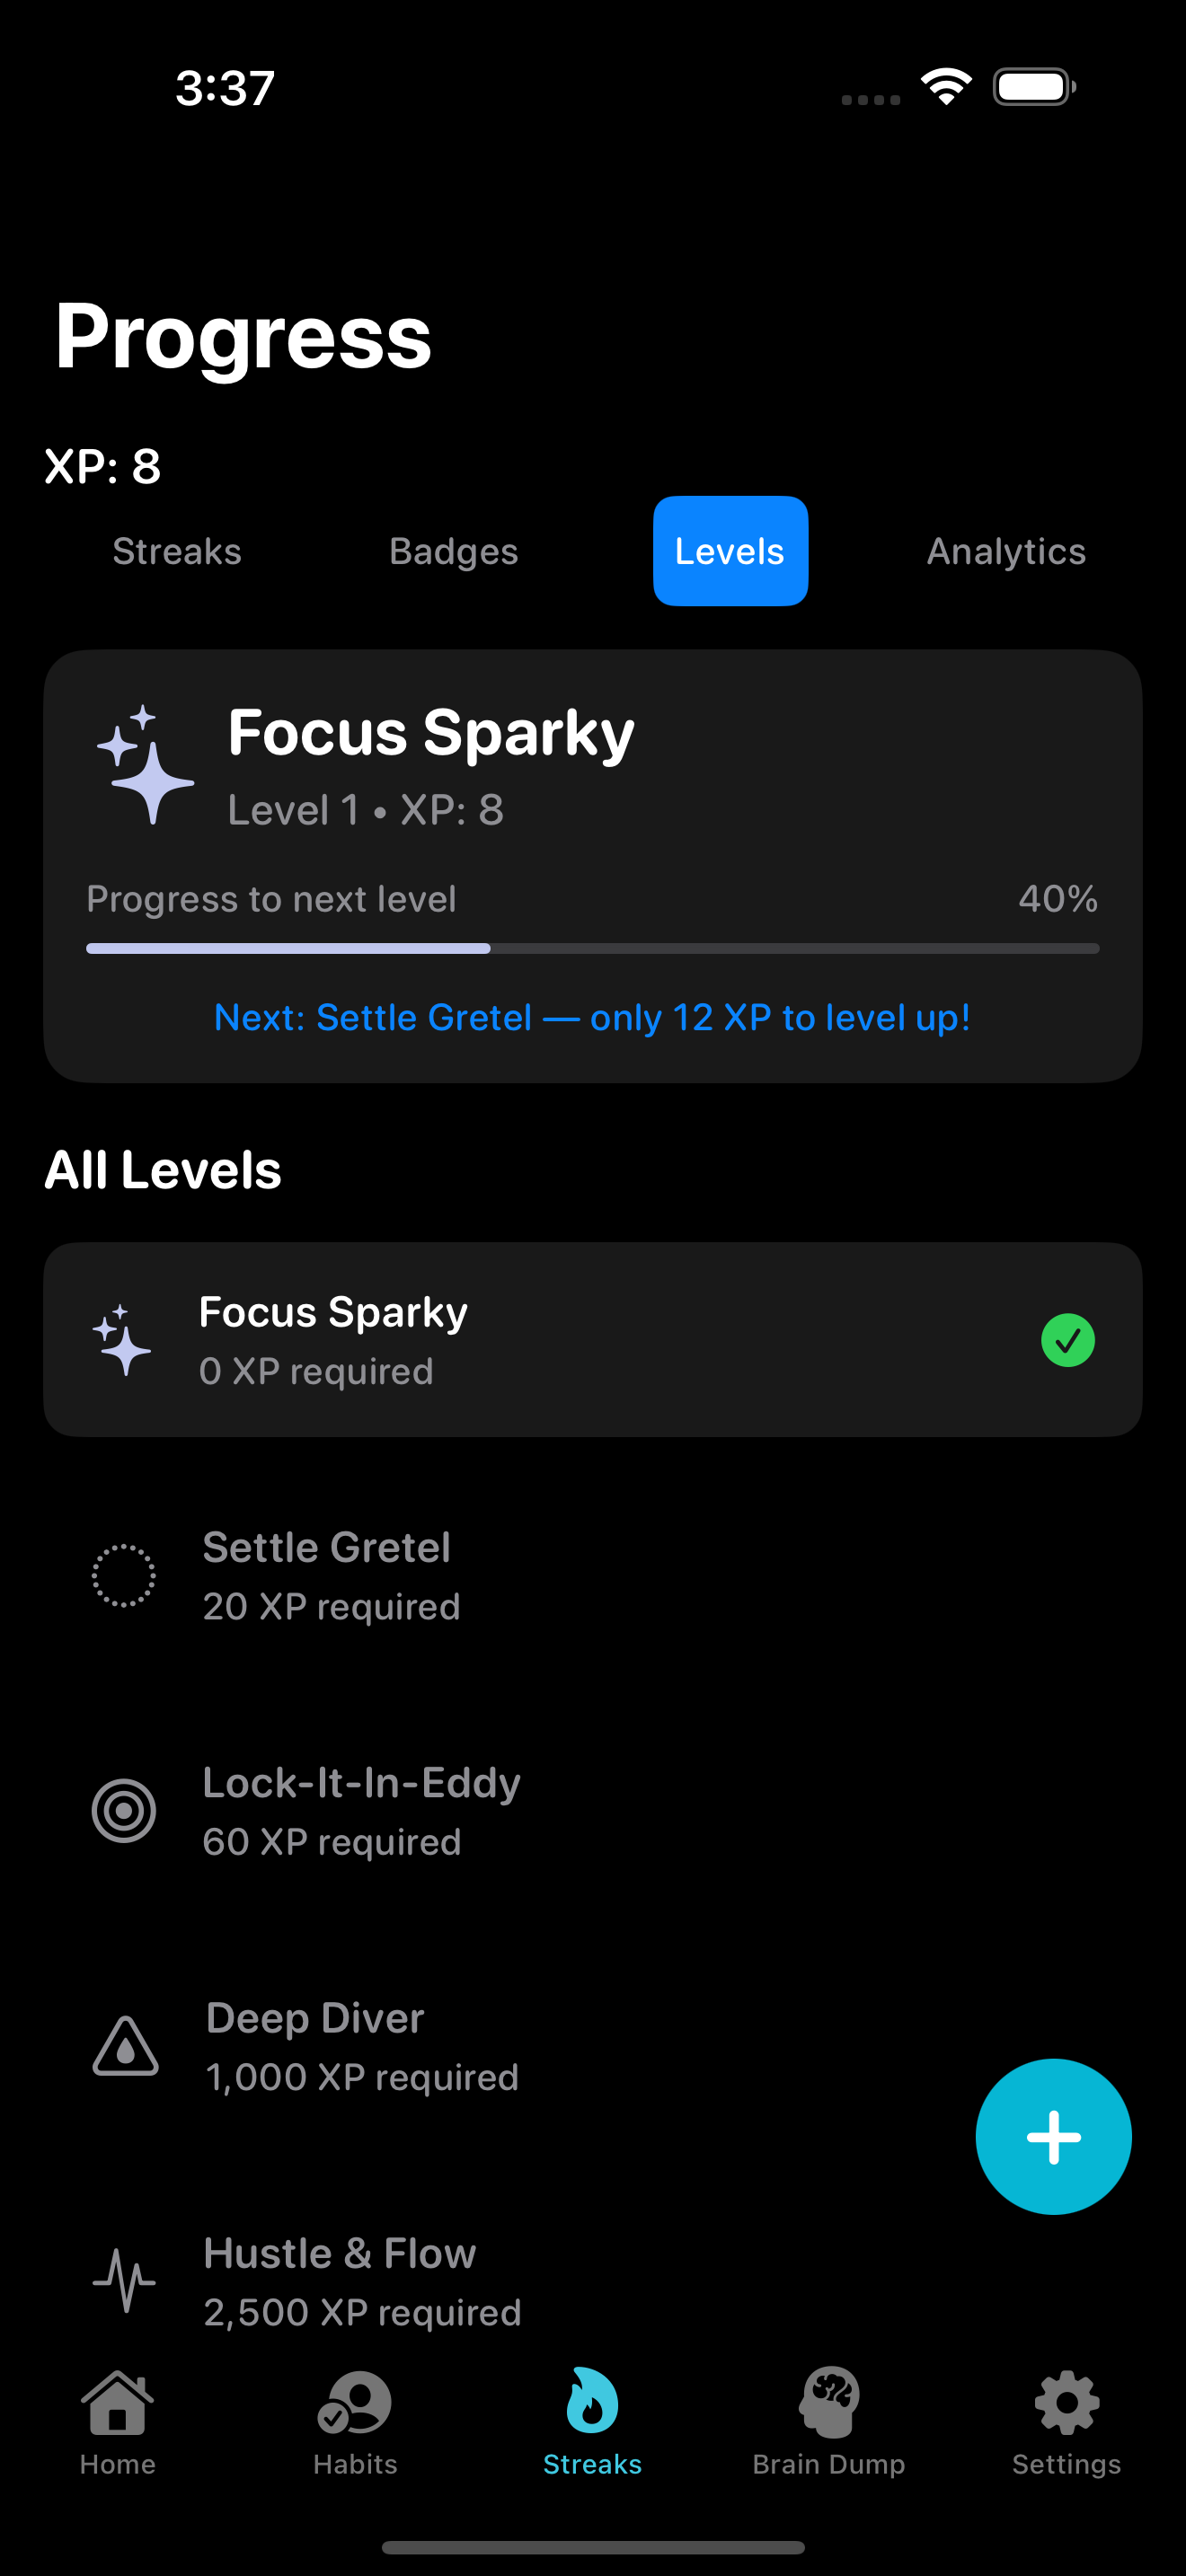
Task: Tap the large sparkles icon in level card
Action: click(x=145, y=765)
